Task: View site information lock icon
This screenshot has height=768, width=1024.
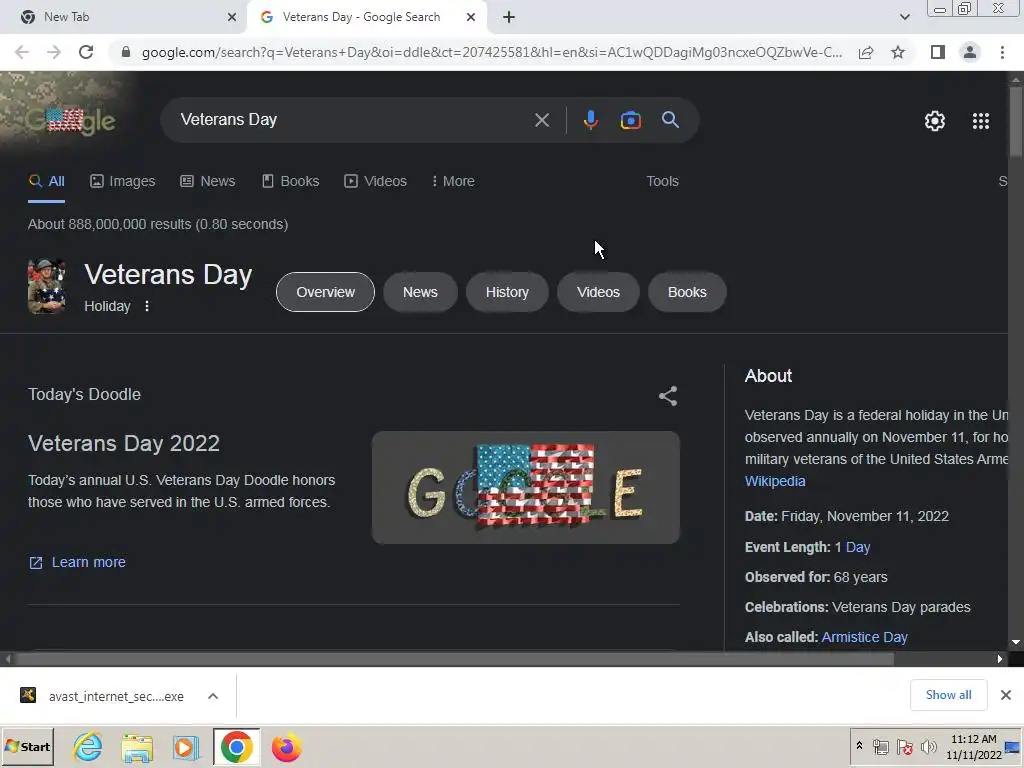Action: click(x=126, y=52)
